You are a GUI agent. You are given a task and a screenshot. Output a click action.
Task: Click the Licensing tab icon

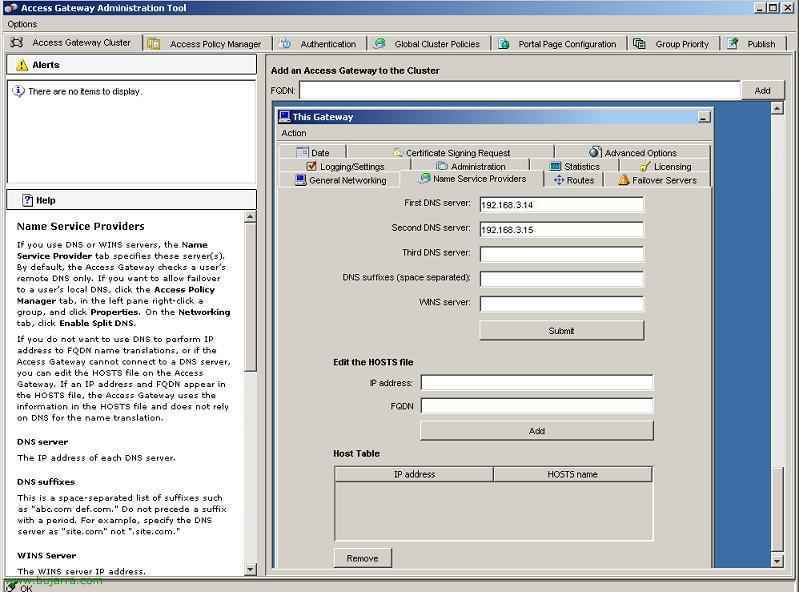click(645, 166)
